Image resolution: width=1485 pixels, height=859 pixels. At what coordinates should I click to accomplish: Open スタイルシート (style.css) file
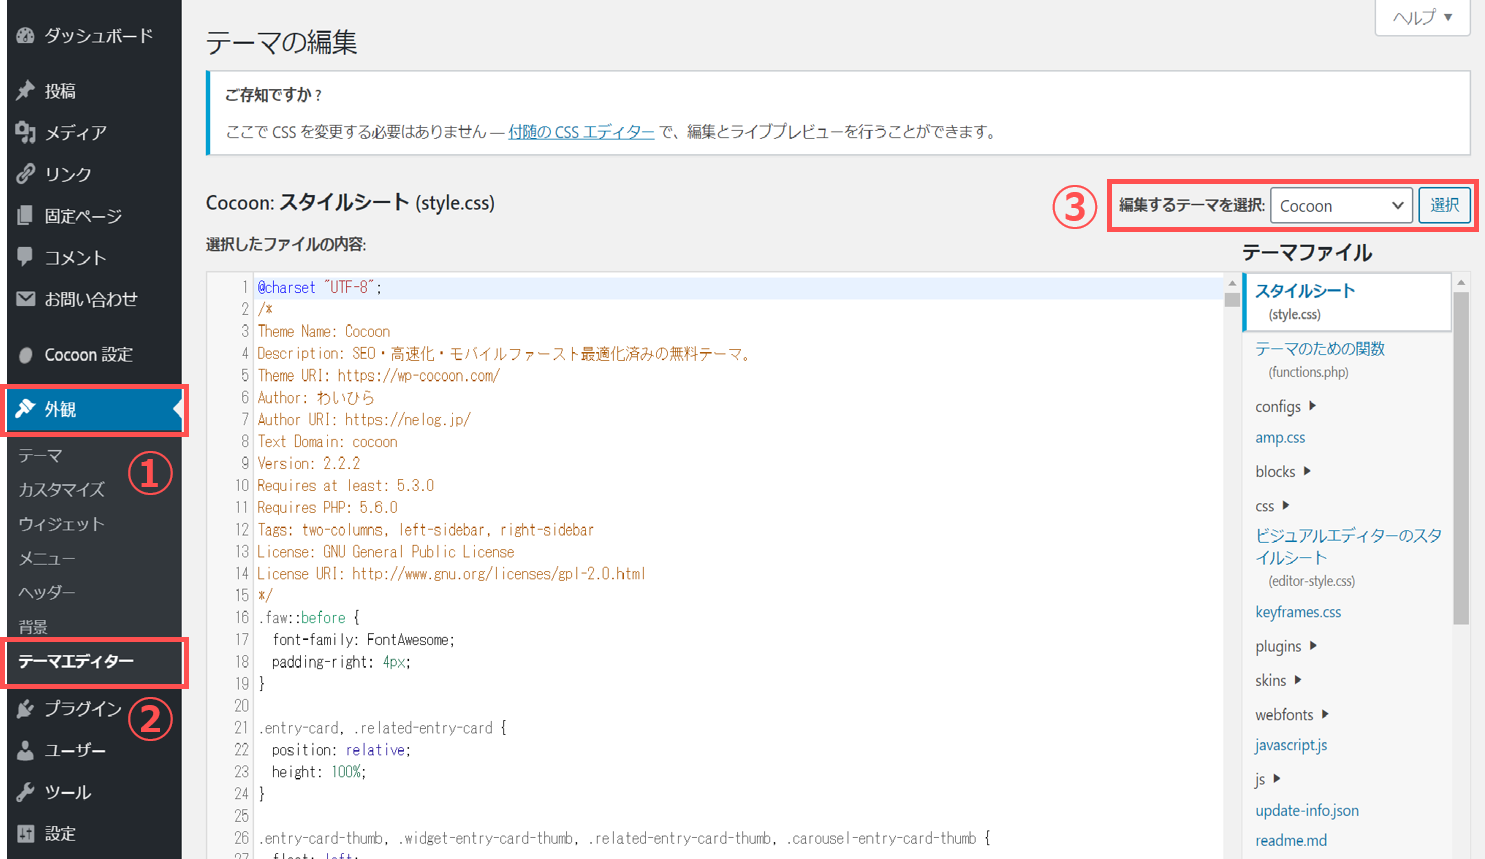[x=1348, y=301]
